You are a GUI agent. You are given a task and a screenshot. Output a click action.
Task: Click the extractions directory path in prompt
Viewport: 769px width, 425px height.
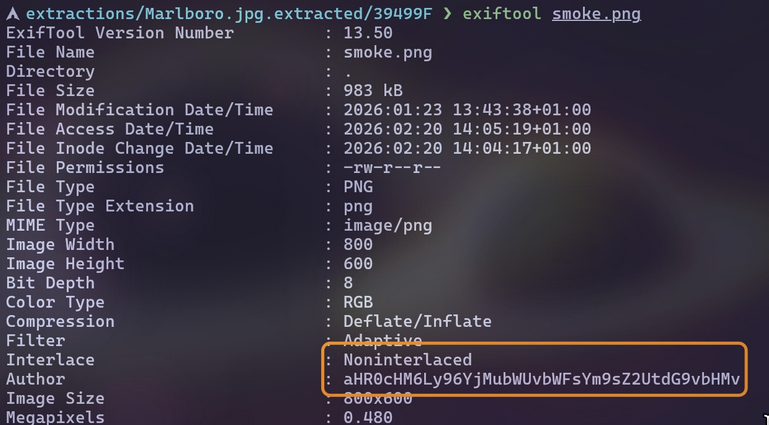pos(228,14)
